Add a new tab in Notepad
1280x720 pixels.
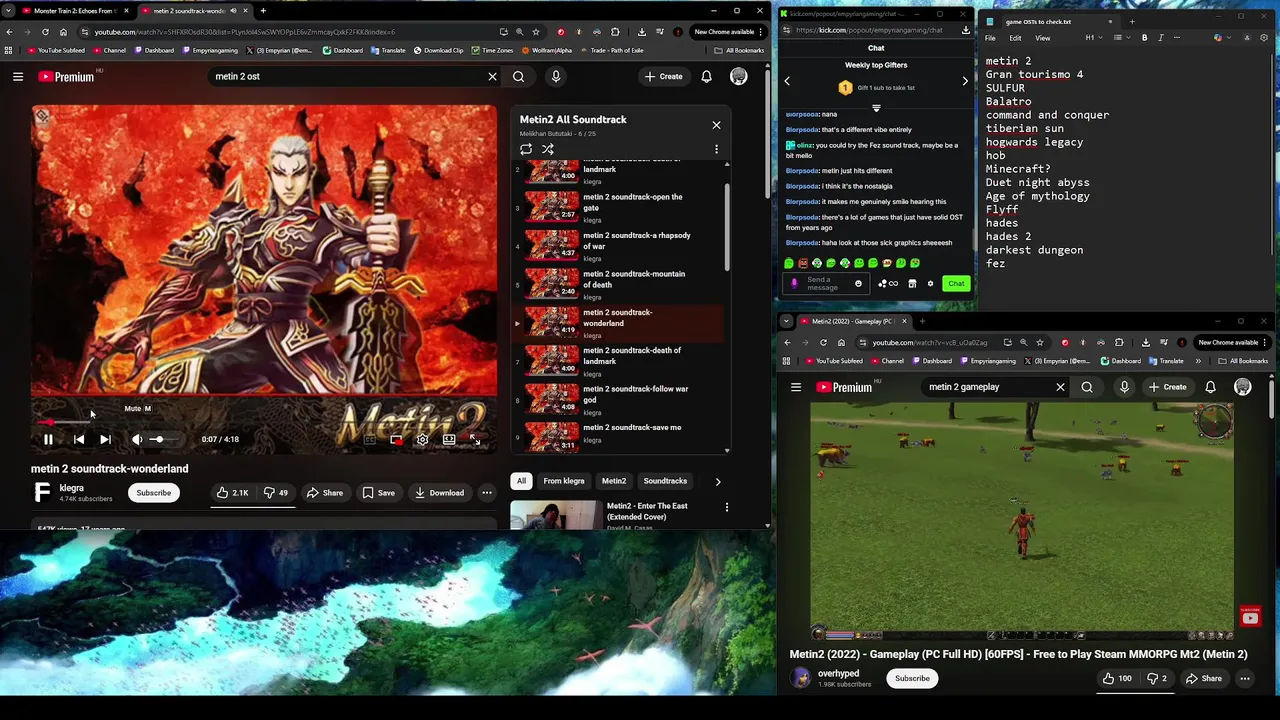point(1132,21)
